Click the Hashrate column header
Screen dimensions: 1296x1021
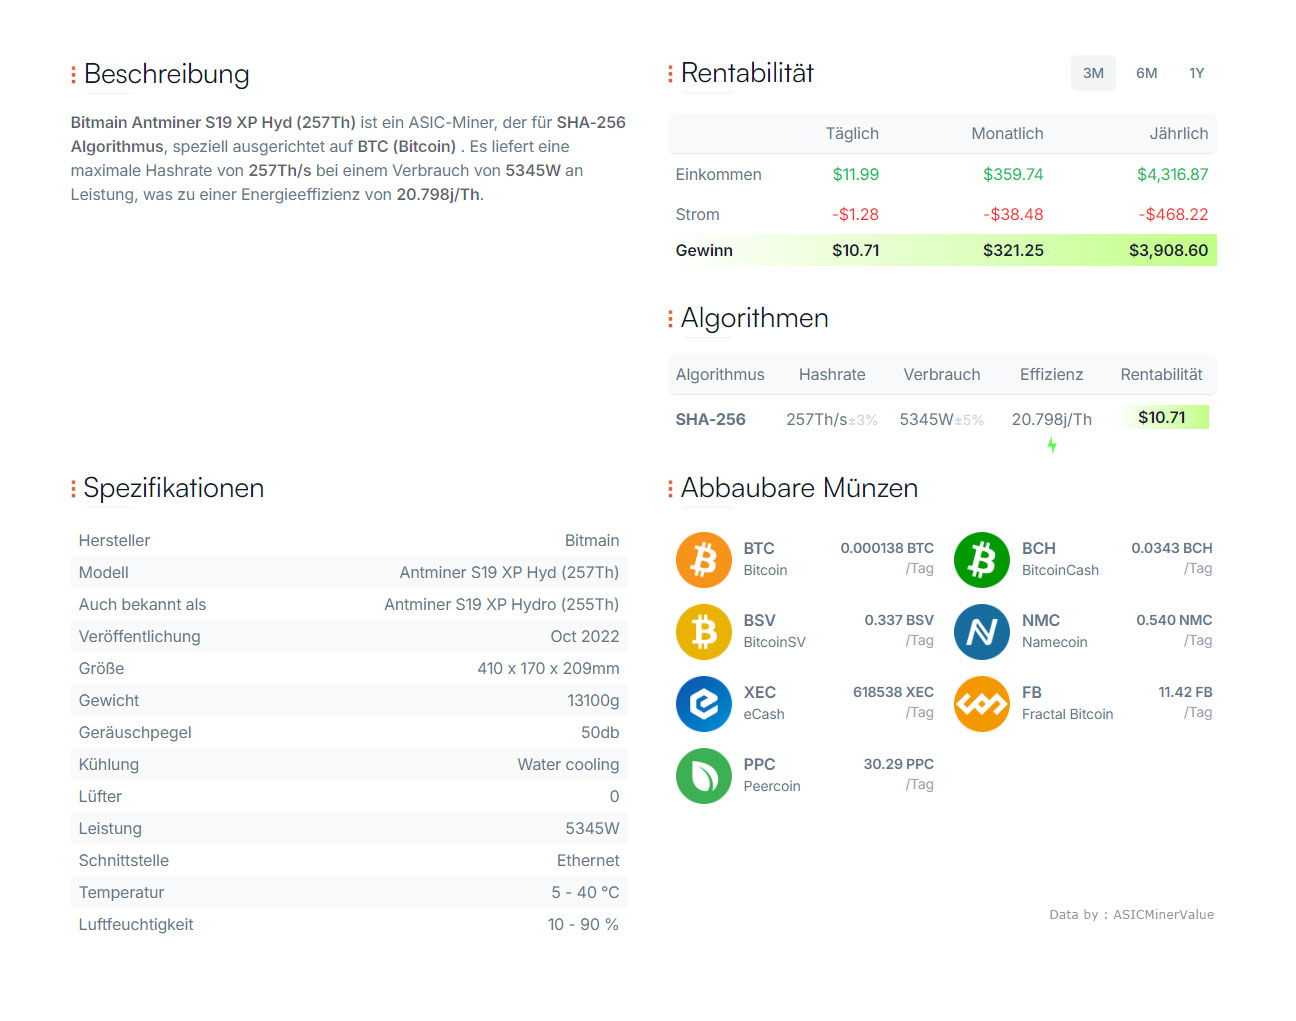point(832,374)
